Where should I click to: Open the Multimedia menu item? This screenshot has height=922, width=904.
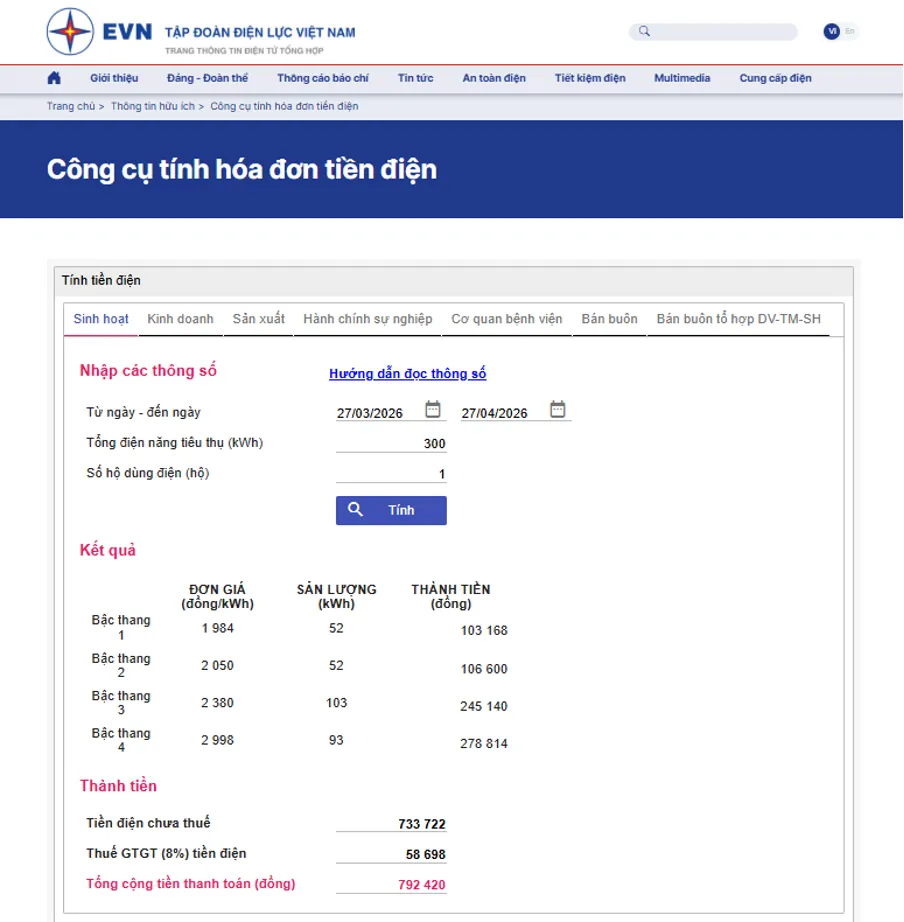681,77
